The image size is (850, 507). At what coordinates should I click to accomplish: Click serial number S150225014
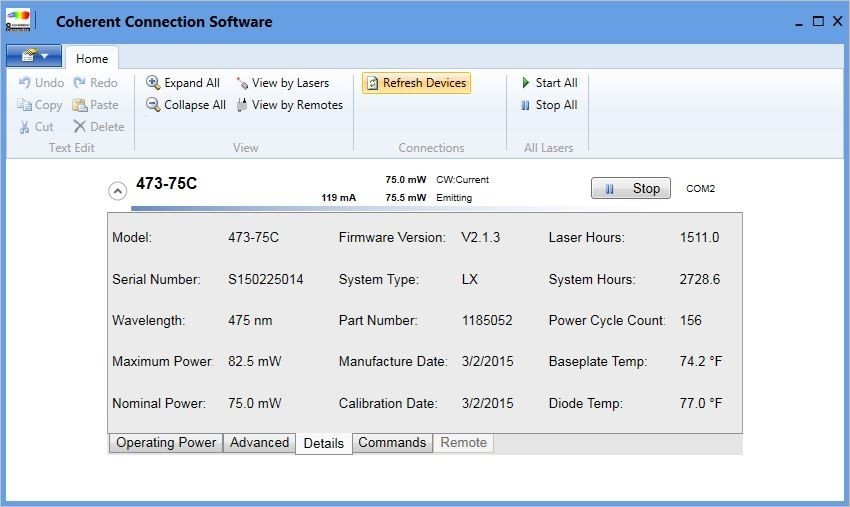click(266, 279)
